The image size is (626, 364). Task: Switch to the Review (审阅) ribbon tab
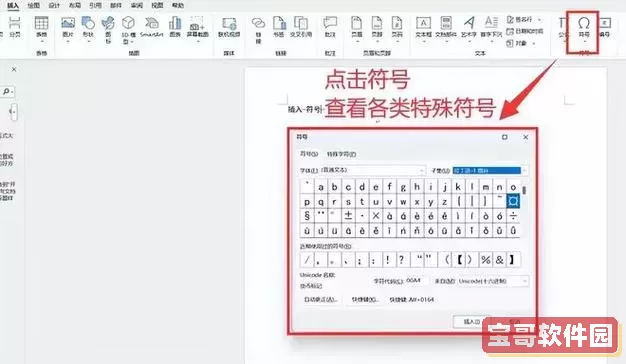(137, 5)
